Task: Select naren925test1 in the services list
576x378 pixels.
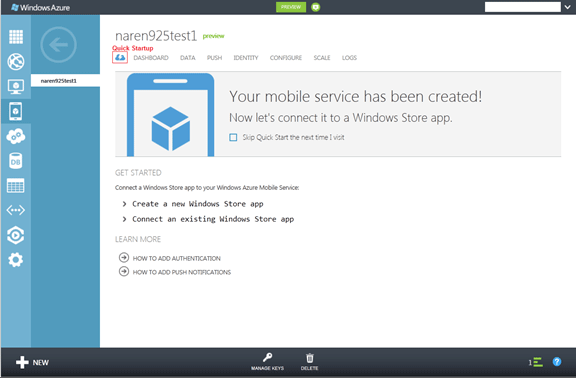Action: pos(65,81)
